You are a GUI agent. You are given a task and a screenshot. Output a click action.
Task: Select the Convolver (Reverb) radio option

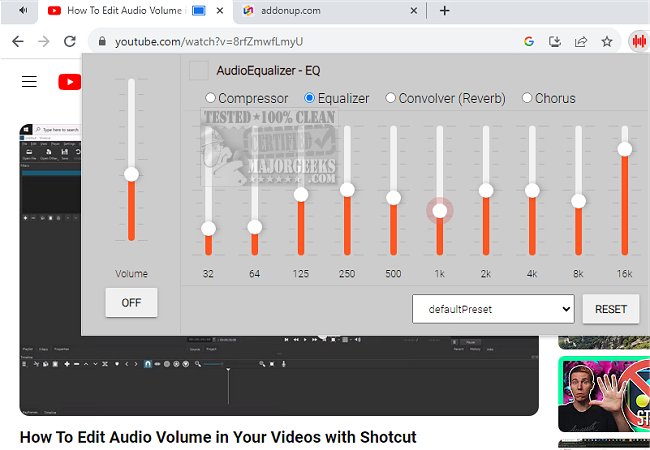pos(389,98)
